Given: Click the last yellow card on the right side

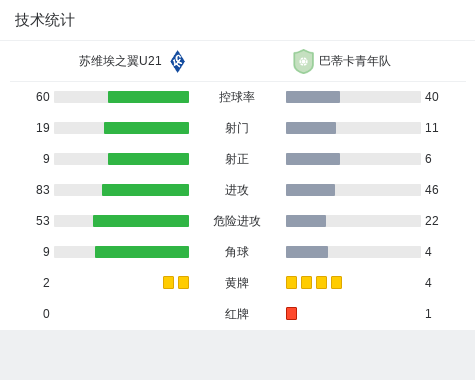Looking at the screenshot, I should [x=336, y=282].
